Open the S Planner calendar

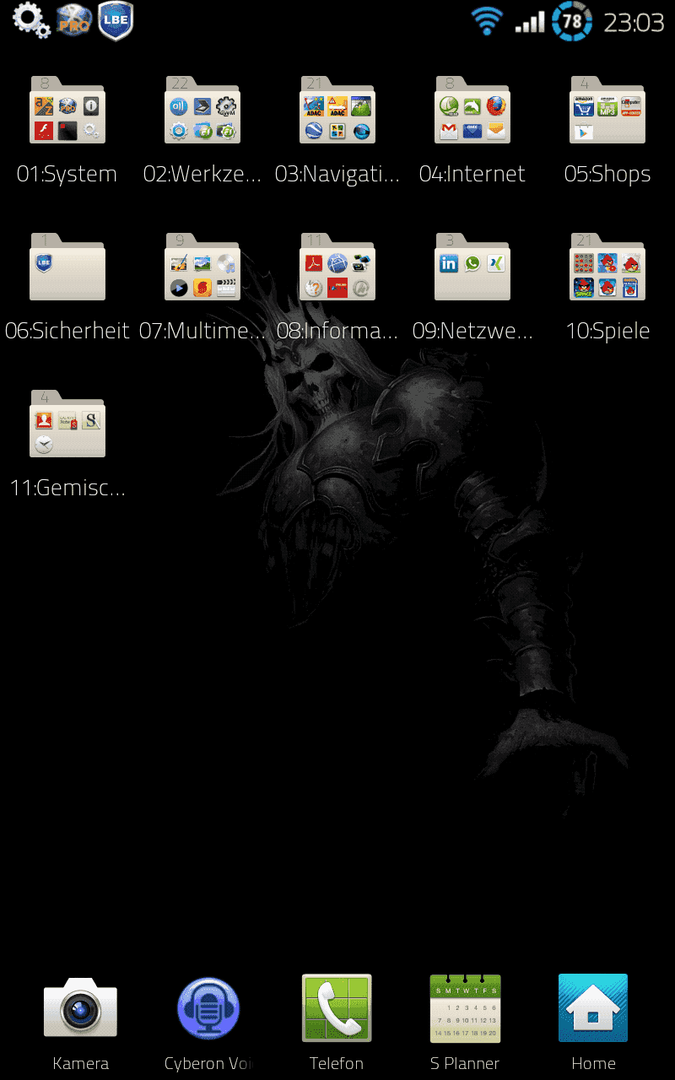465,1008
